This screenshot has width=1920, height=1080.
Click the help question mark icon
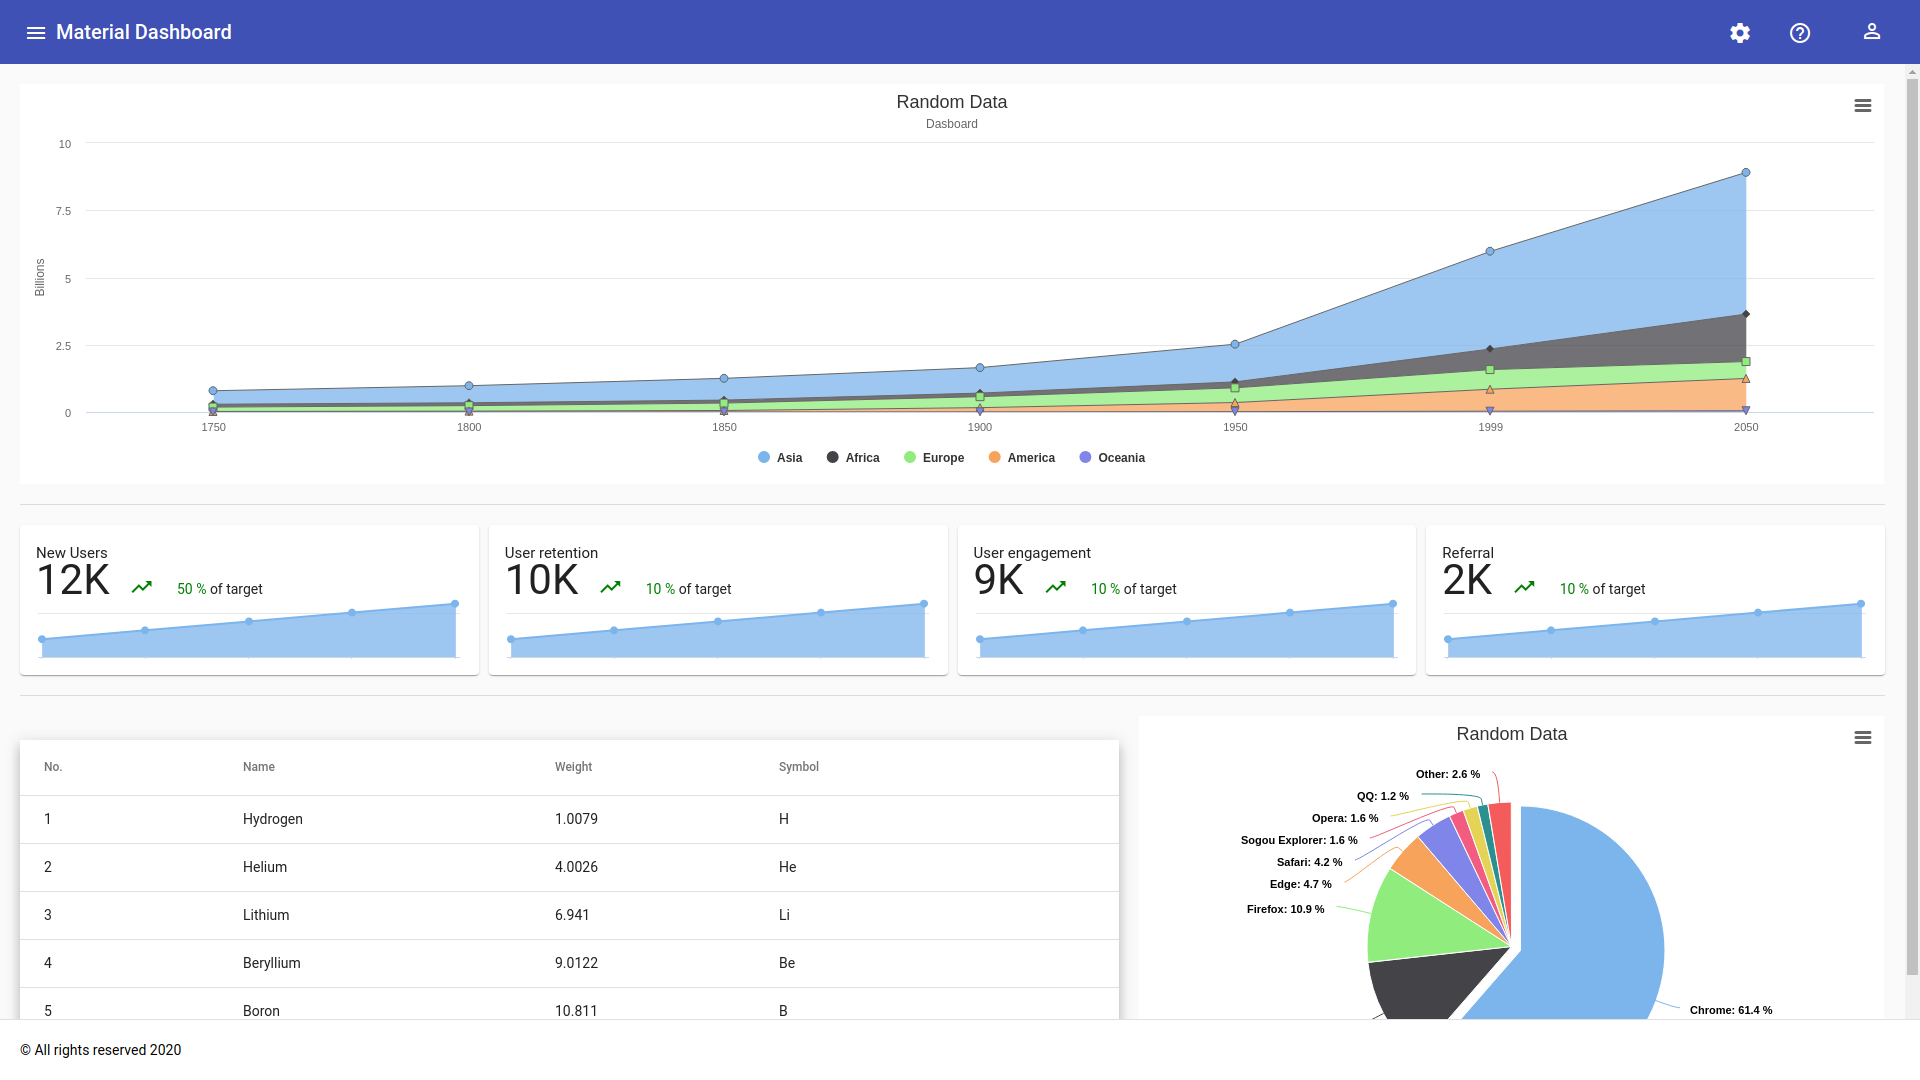(x=1800, y=33)
